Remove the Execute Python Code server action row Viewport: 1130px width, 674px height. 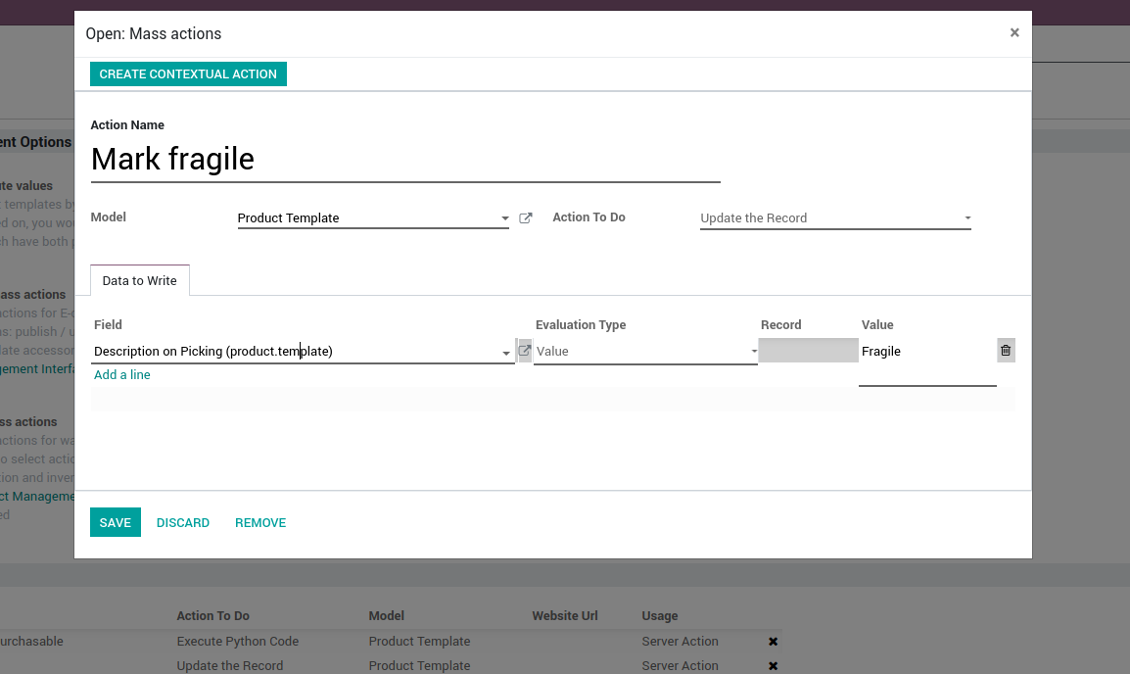(773, 642)
